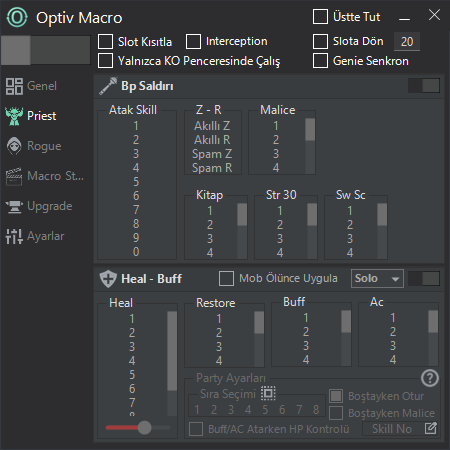Check the Slot Kısıtla option
This screenshot has height=450, width=450.
(x=105, y=42)
